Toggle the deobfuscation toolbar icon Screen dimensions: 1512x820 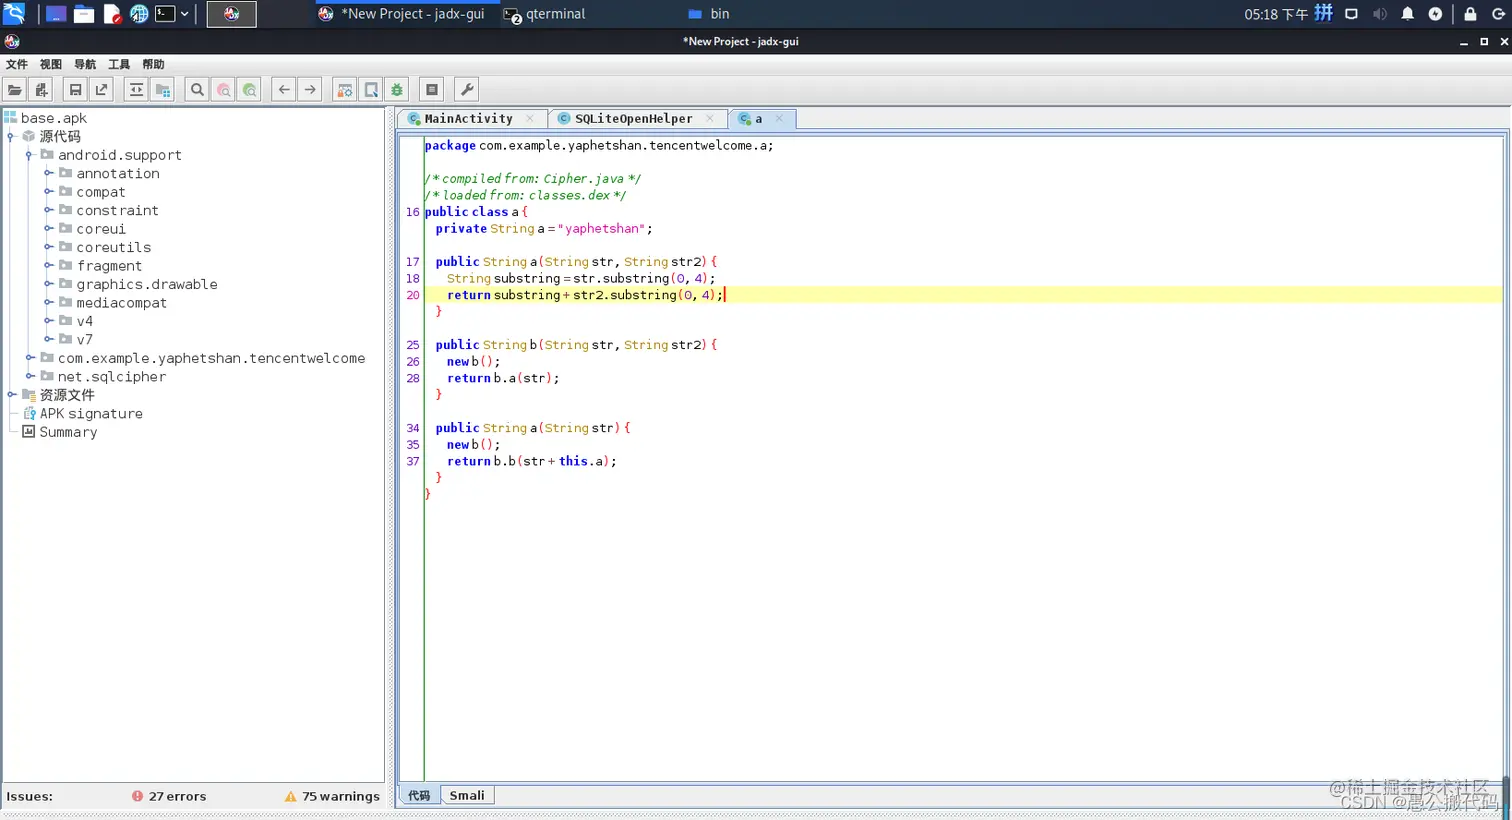pos(345,90)
